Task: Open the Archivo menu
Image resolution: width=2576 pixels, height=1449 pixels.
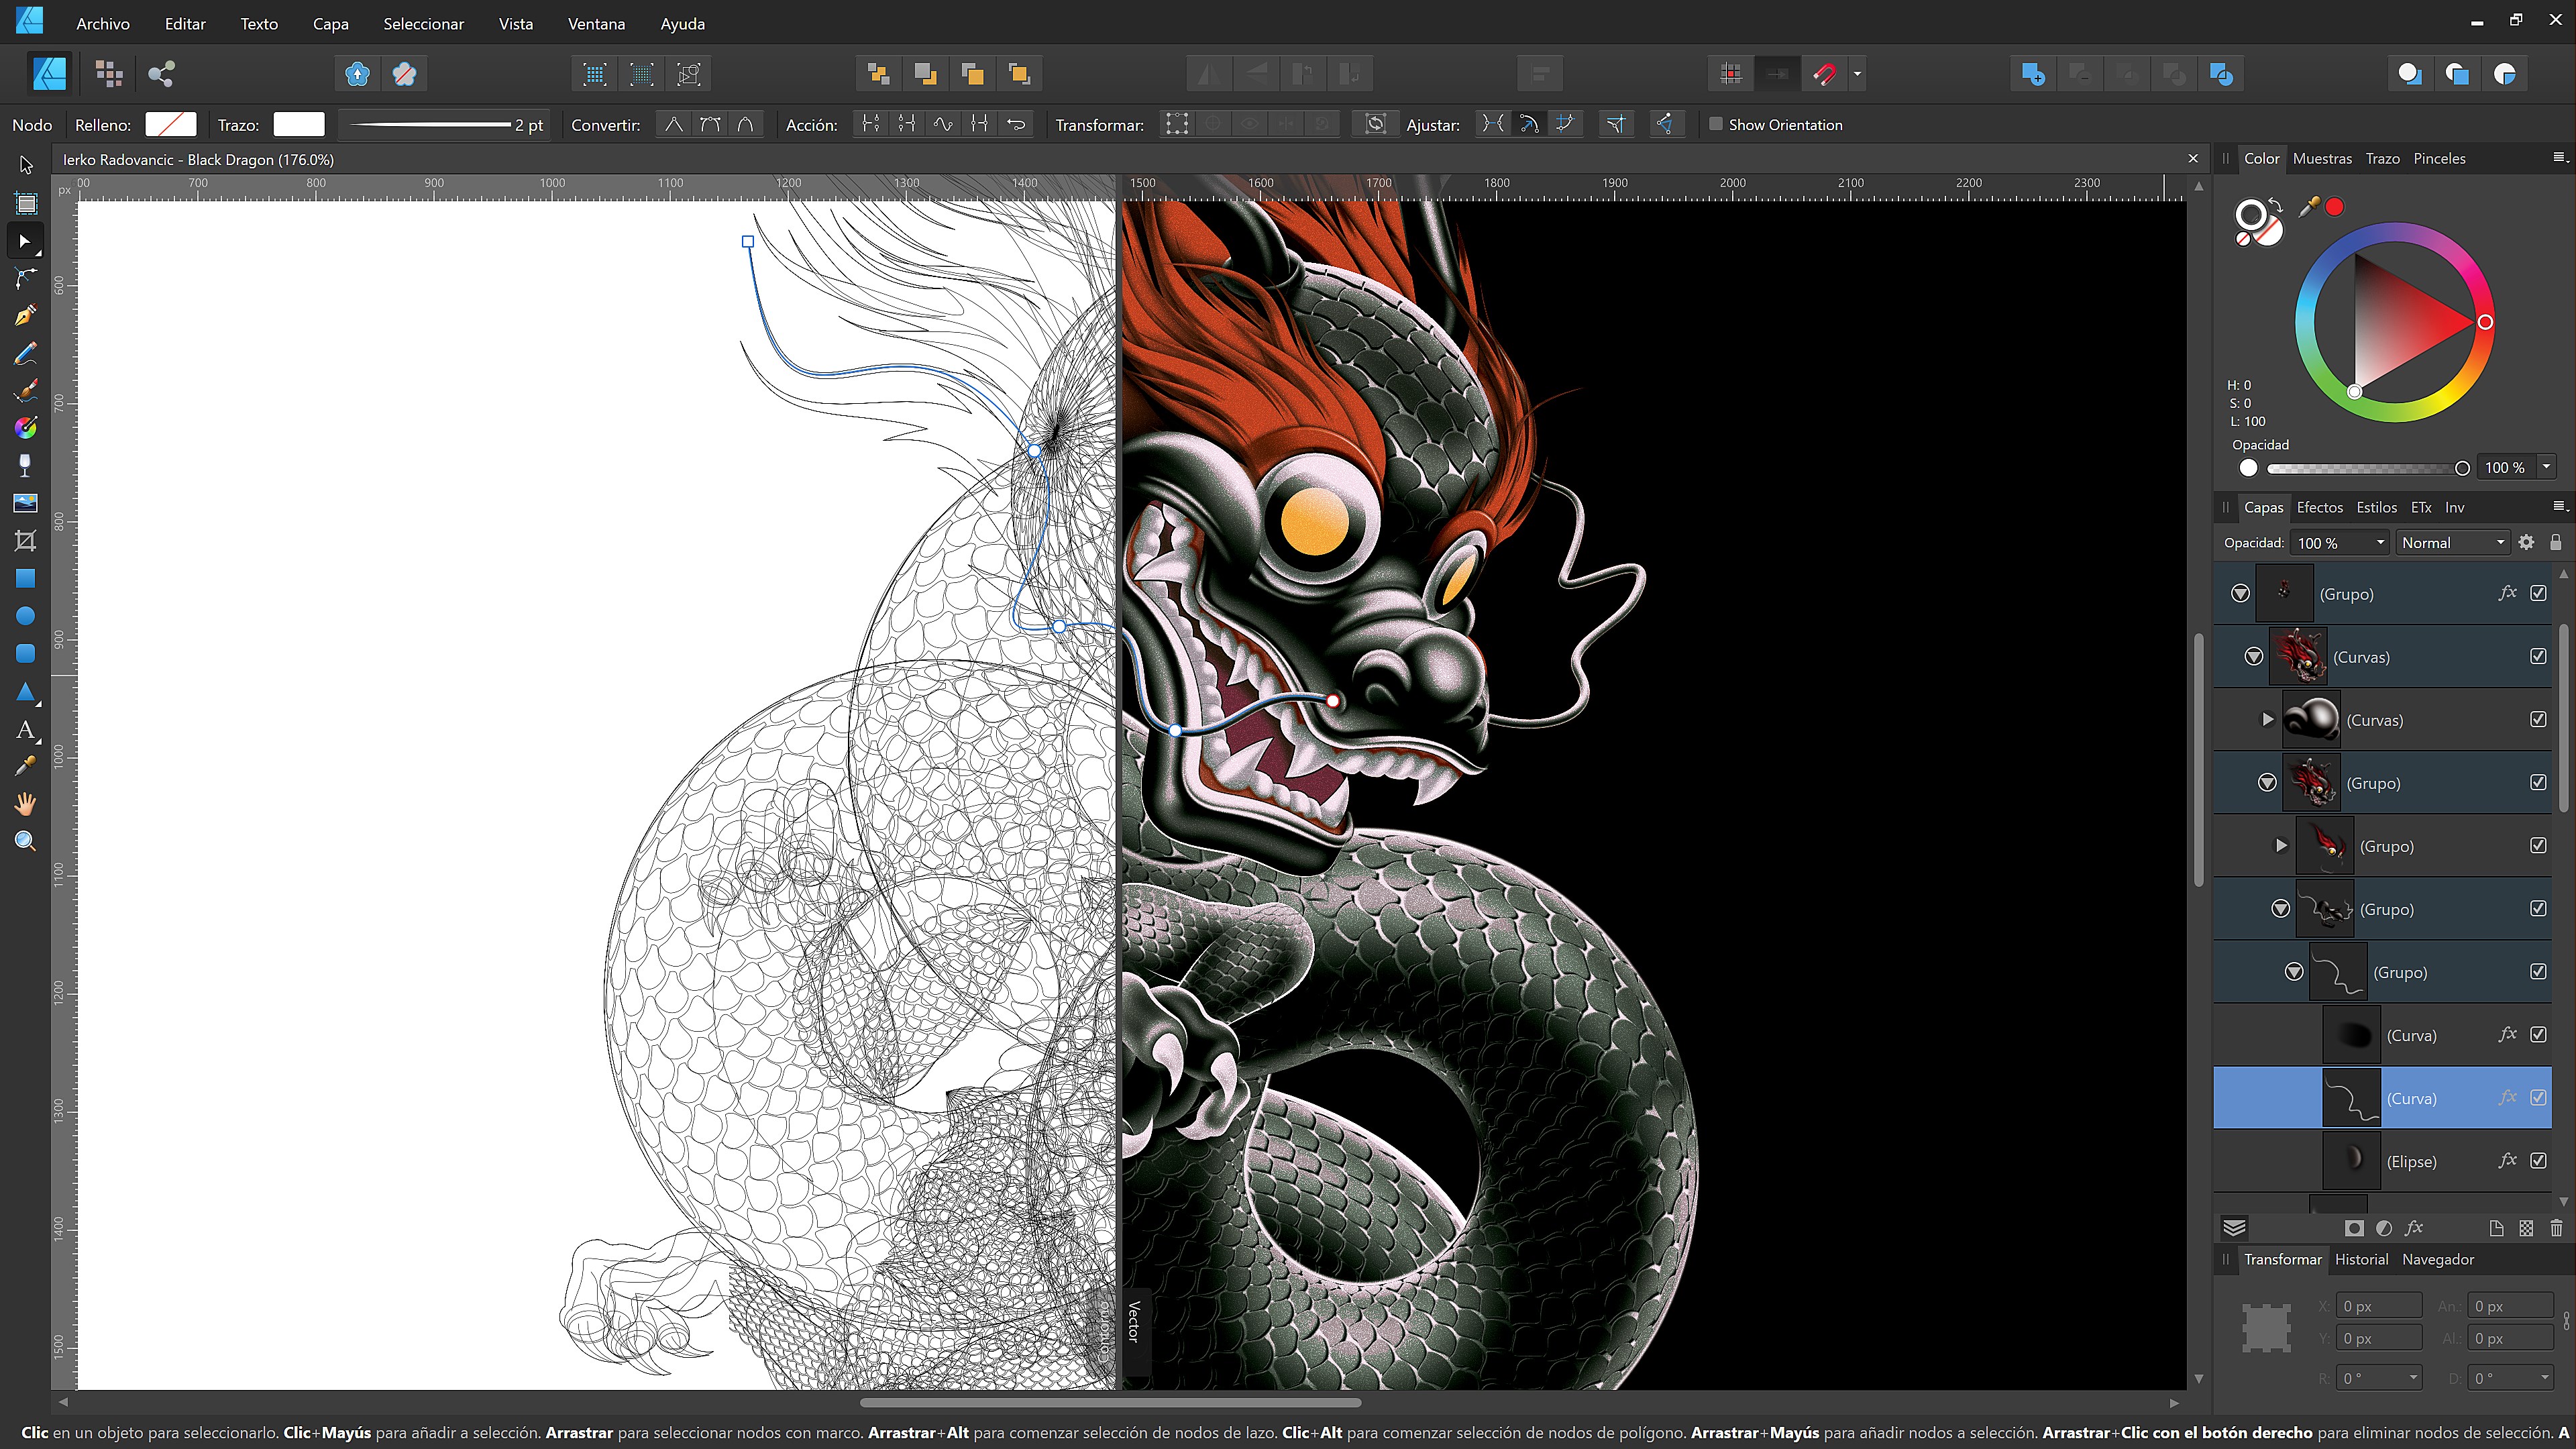Action: (102, 23)
